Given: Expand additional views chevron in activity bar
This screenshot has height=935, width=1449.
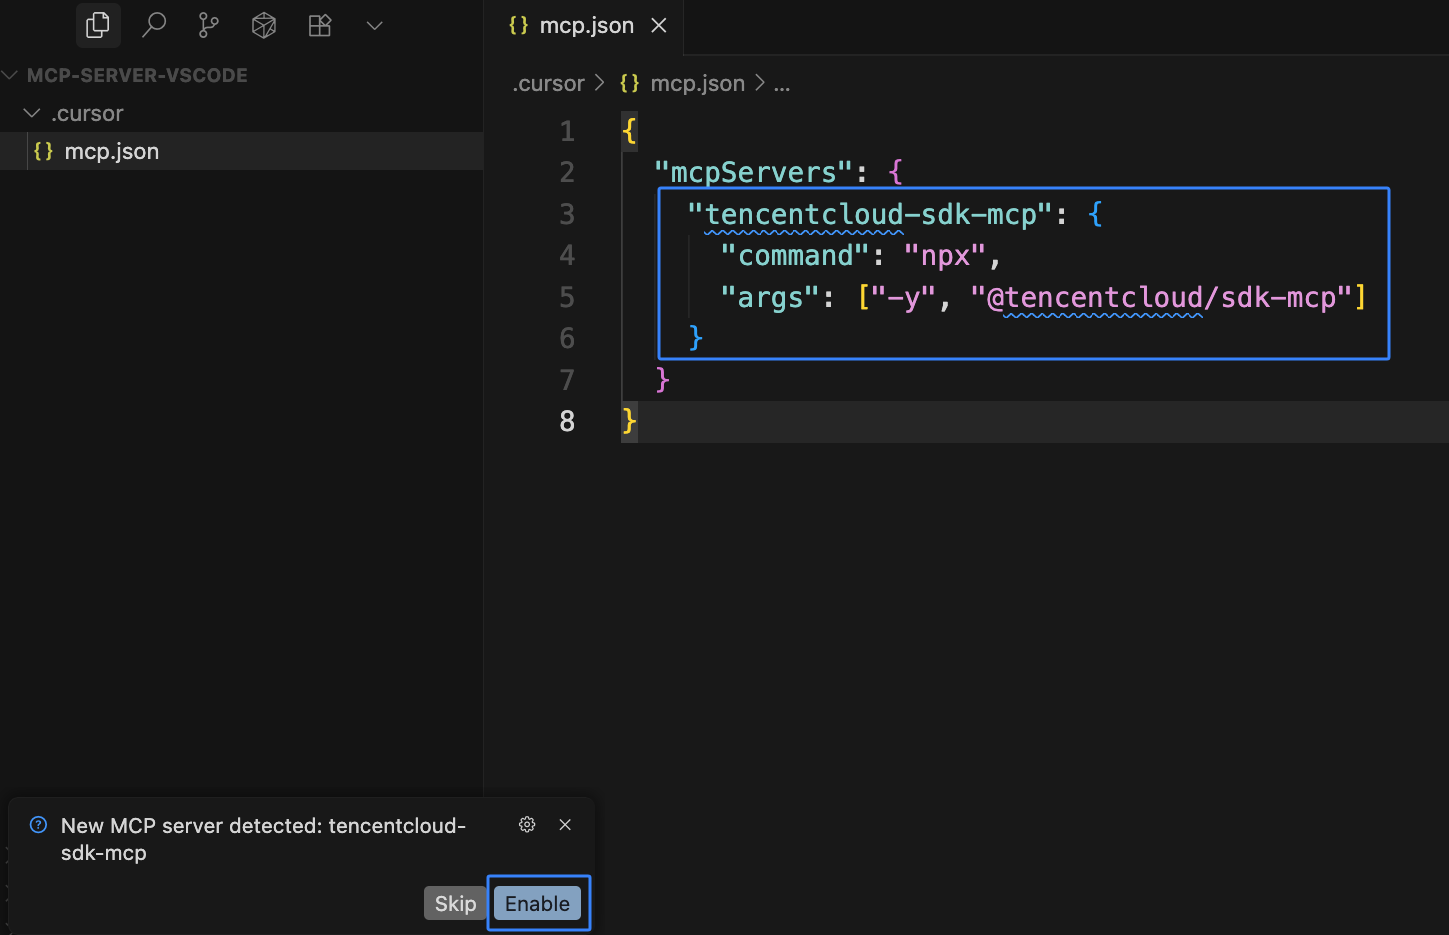Looking at the screenshot, I should pyautogui.click(x=375, y=25).
